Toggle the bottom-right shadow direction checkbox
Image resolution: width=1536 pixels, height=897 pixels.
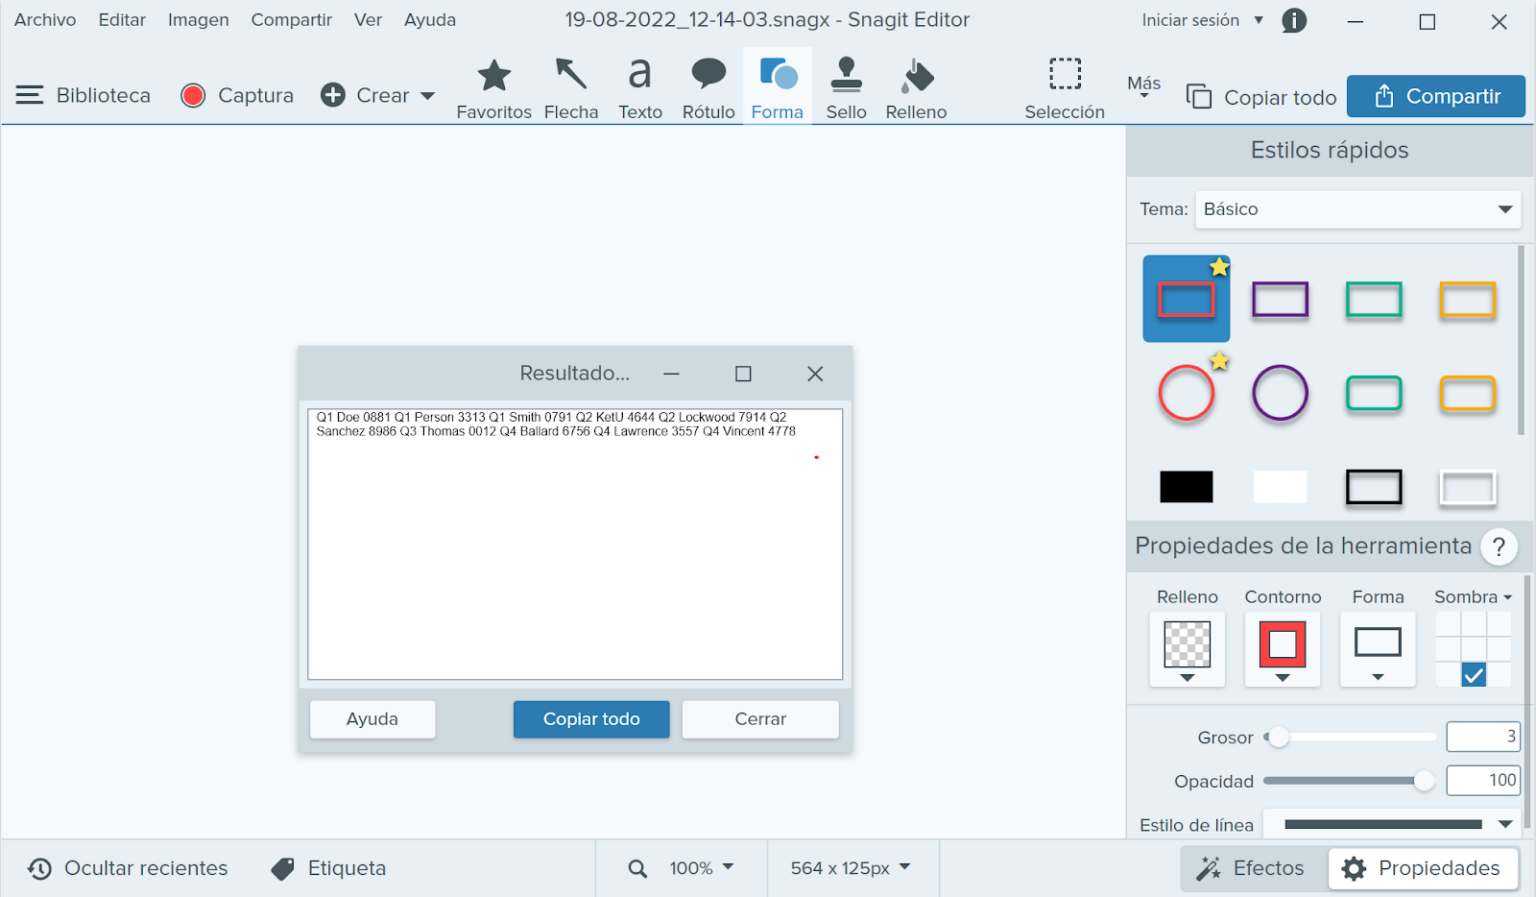1473,675
